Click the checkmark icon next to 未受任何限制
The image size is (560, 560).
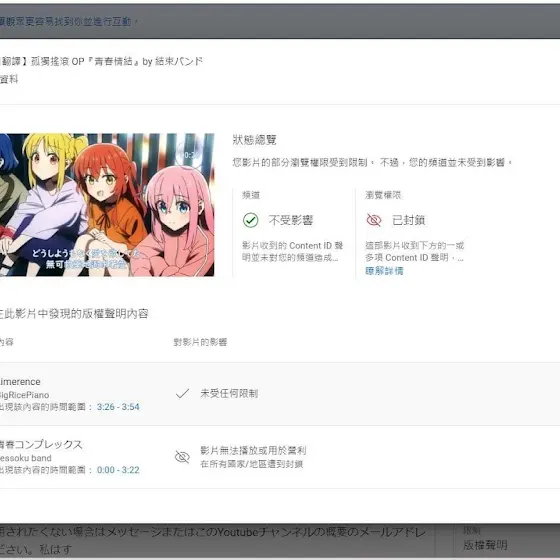[182, 394]
